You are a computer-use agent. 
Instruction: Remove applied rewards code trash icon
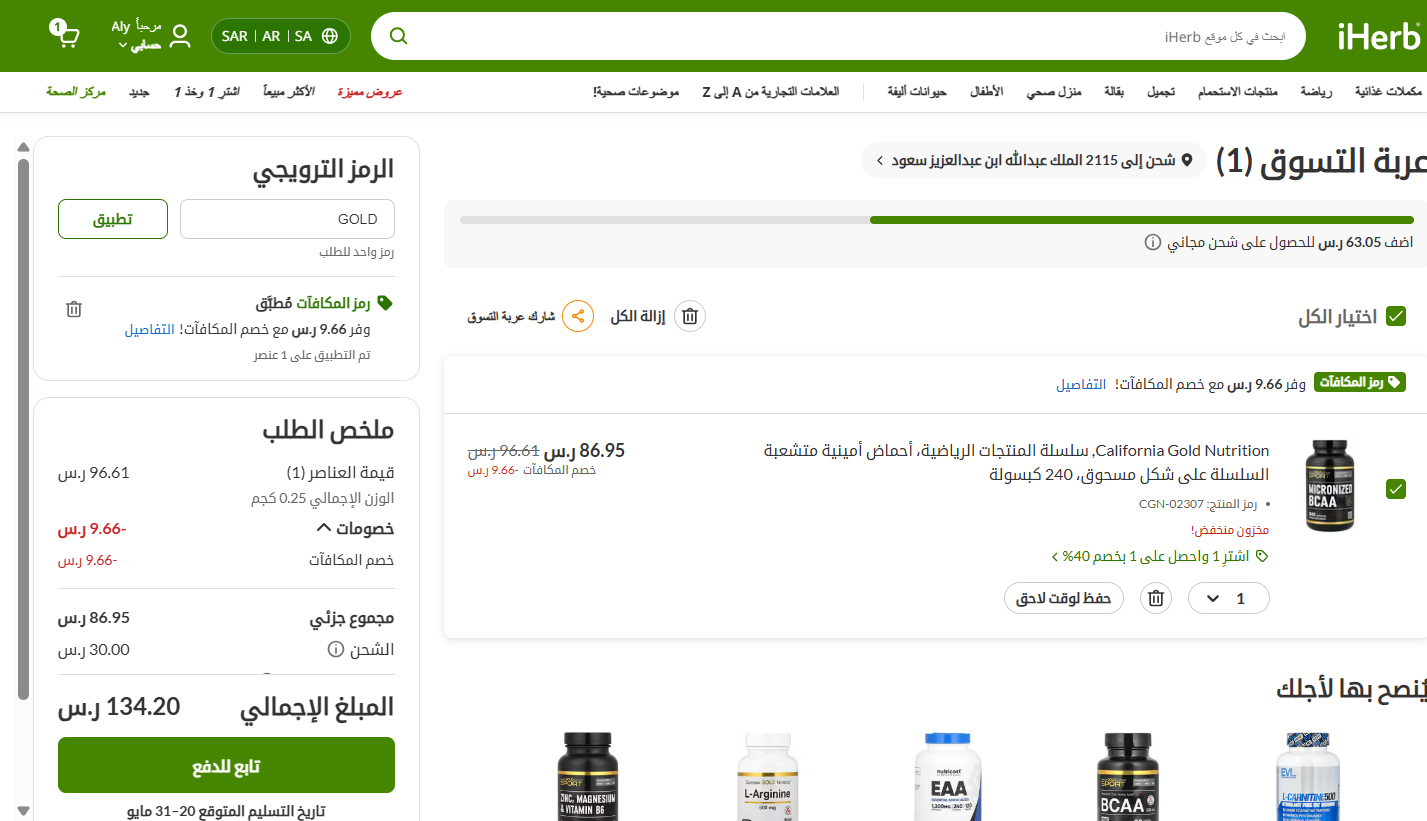coord(74,309)
